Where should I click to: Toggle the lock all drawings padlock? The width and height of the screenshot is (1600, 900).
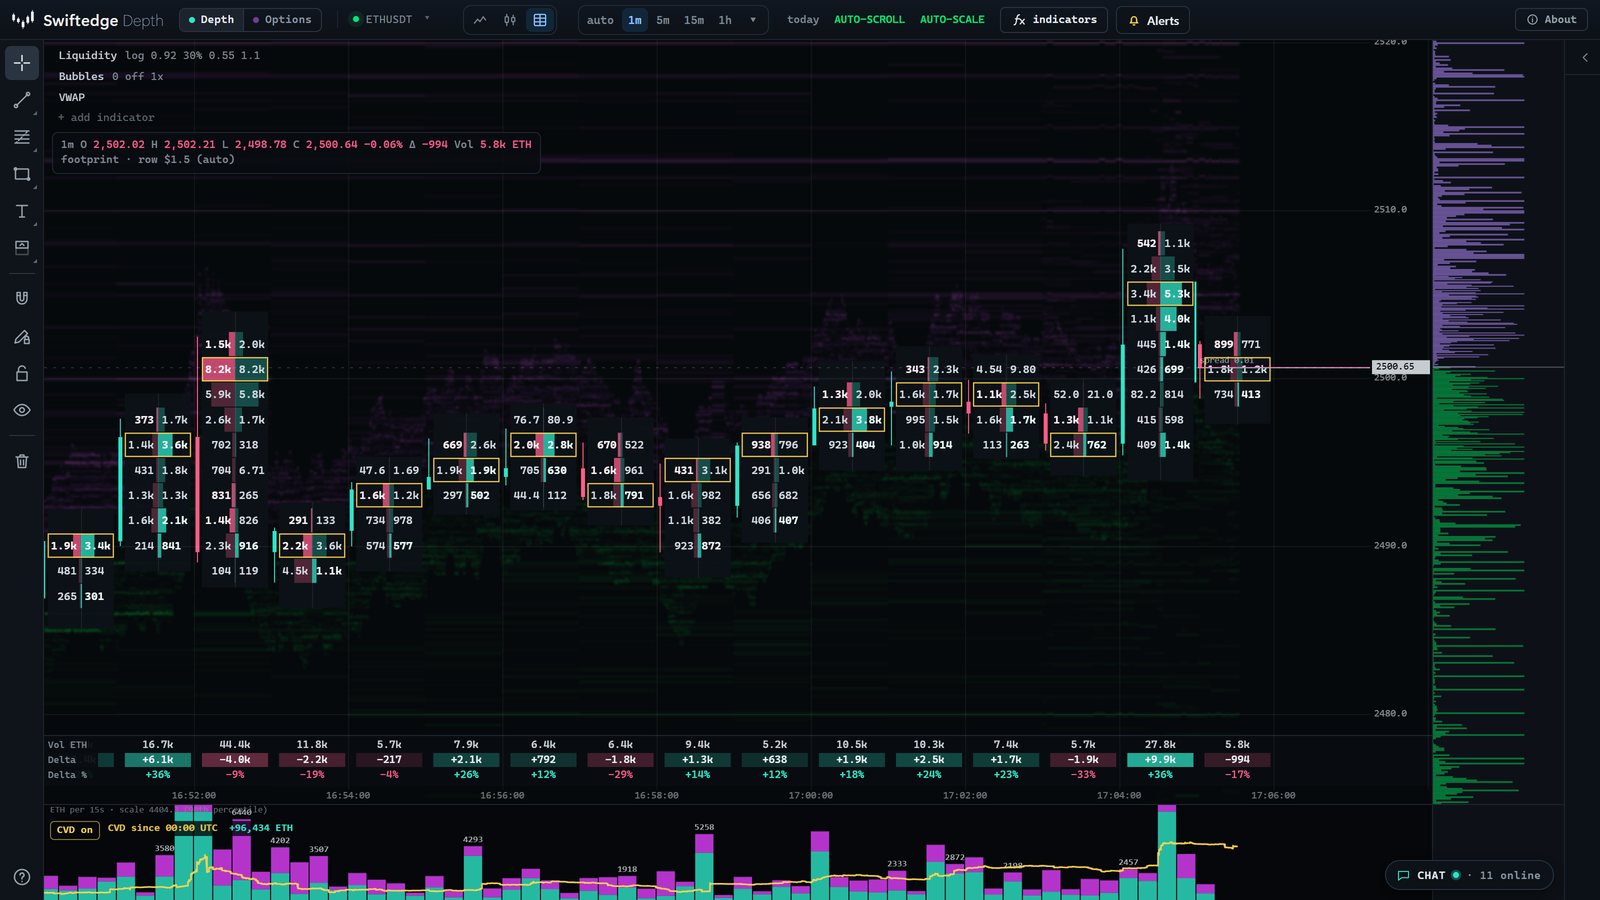click(x=22, y=373)
